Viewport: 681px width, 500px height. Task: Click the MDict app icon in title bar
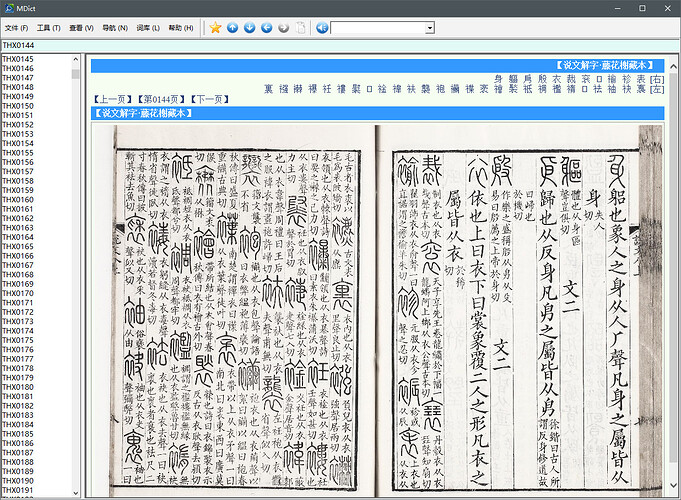pos(9,8)
